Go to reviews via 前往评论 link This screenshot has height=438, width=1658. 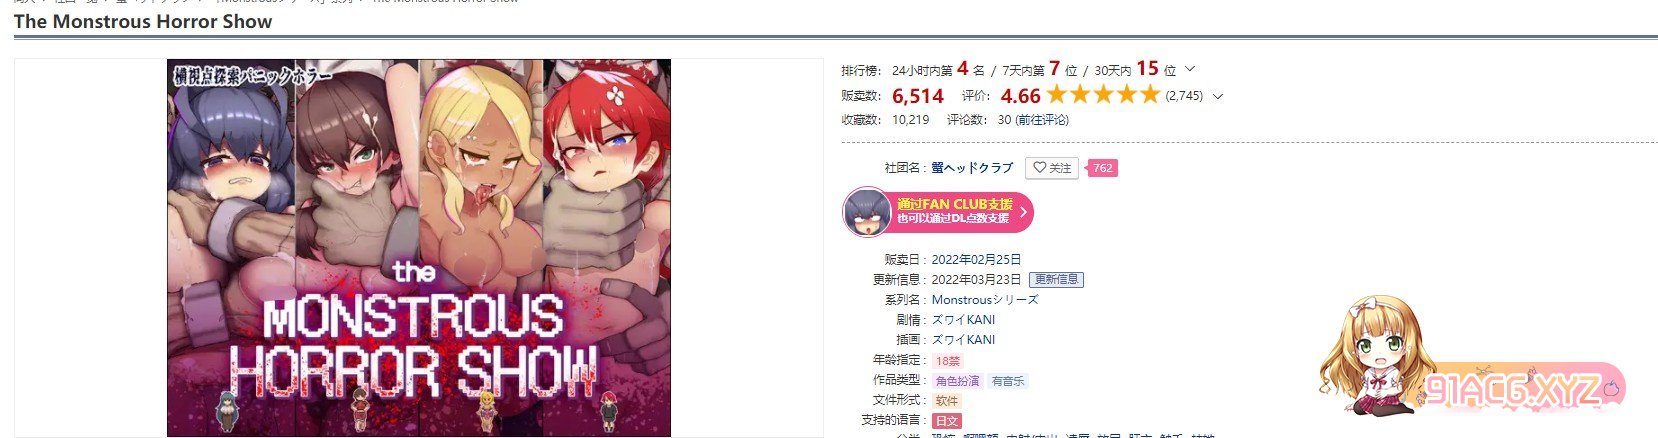coord(1042,119)
